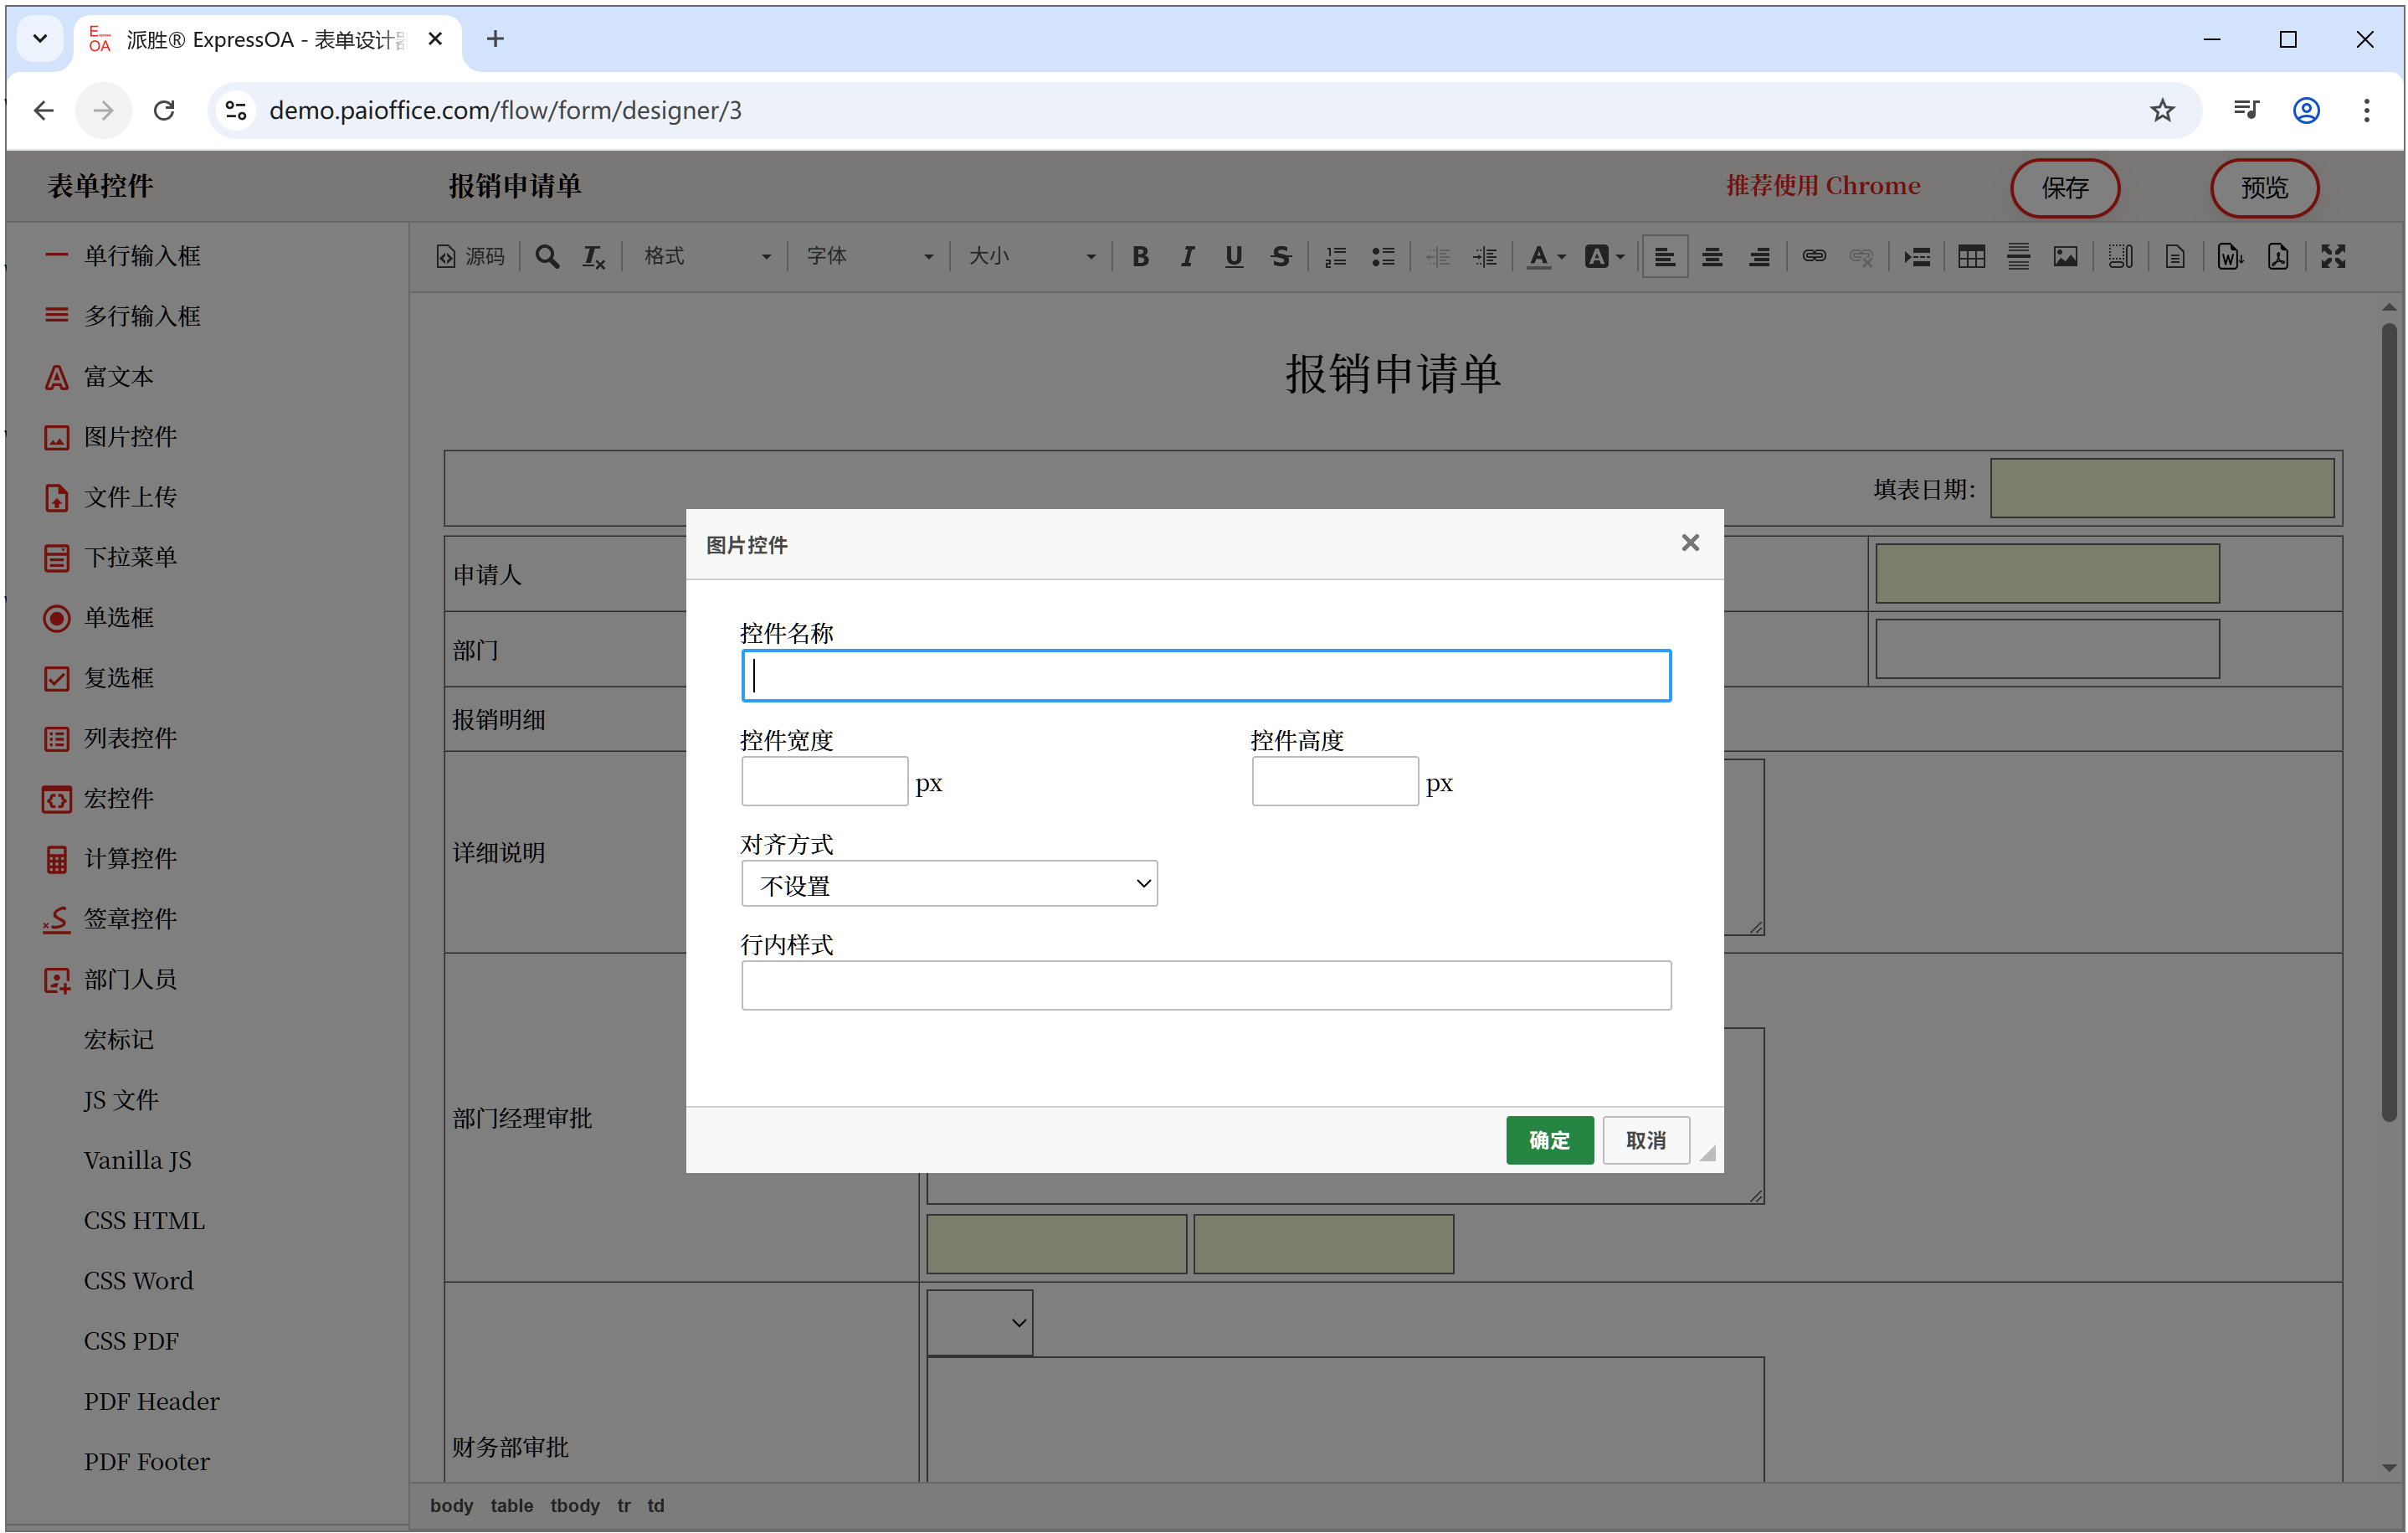The width and height of the screenshot is (2408, 1533).
Task: Open the 字体 font dropdown
Action: tap(868, 257)
